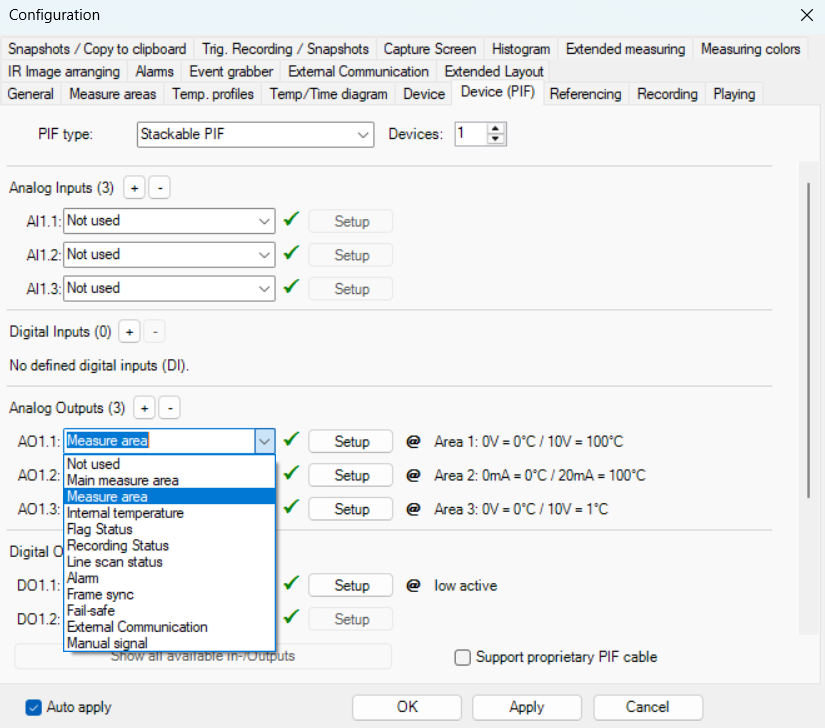This screenshot has height=728, width=825.
Task: Click the green checkmark next to AO1.1
Action: (x=291, y=439)
